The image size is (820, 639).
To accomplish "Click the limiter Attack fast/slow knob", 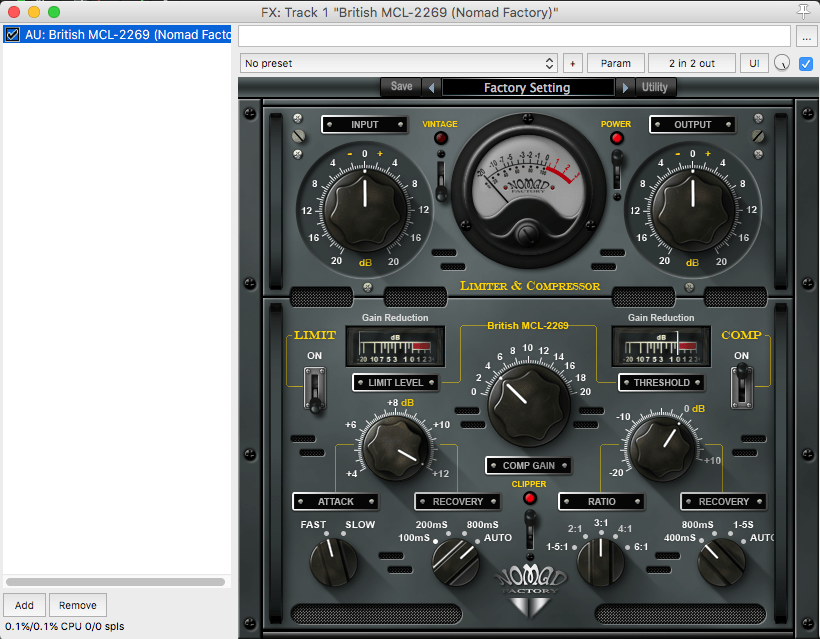I will point(334,562).
